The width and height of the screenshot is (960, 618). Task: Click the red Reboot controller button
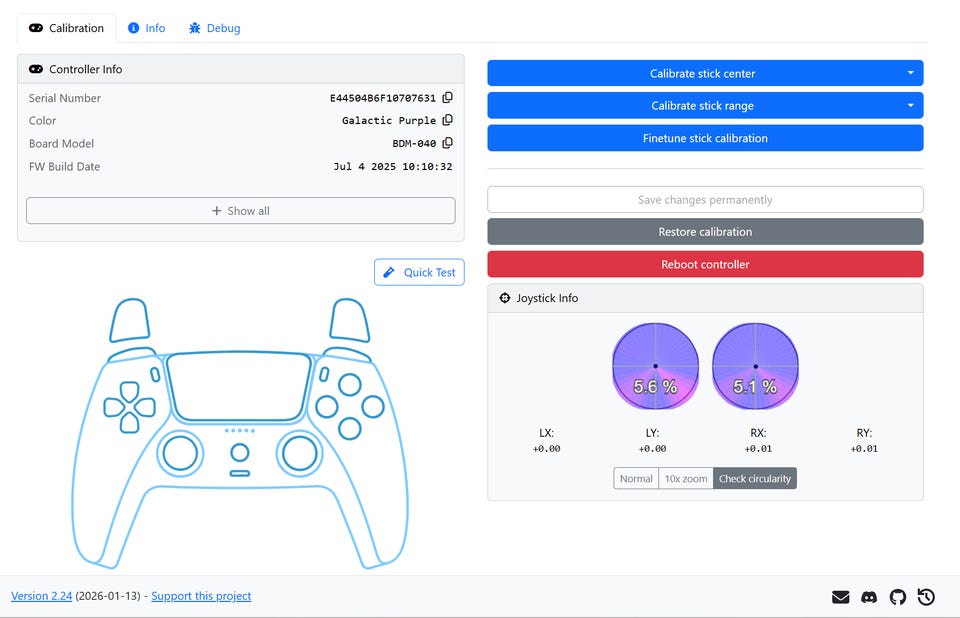click(705, 264)
